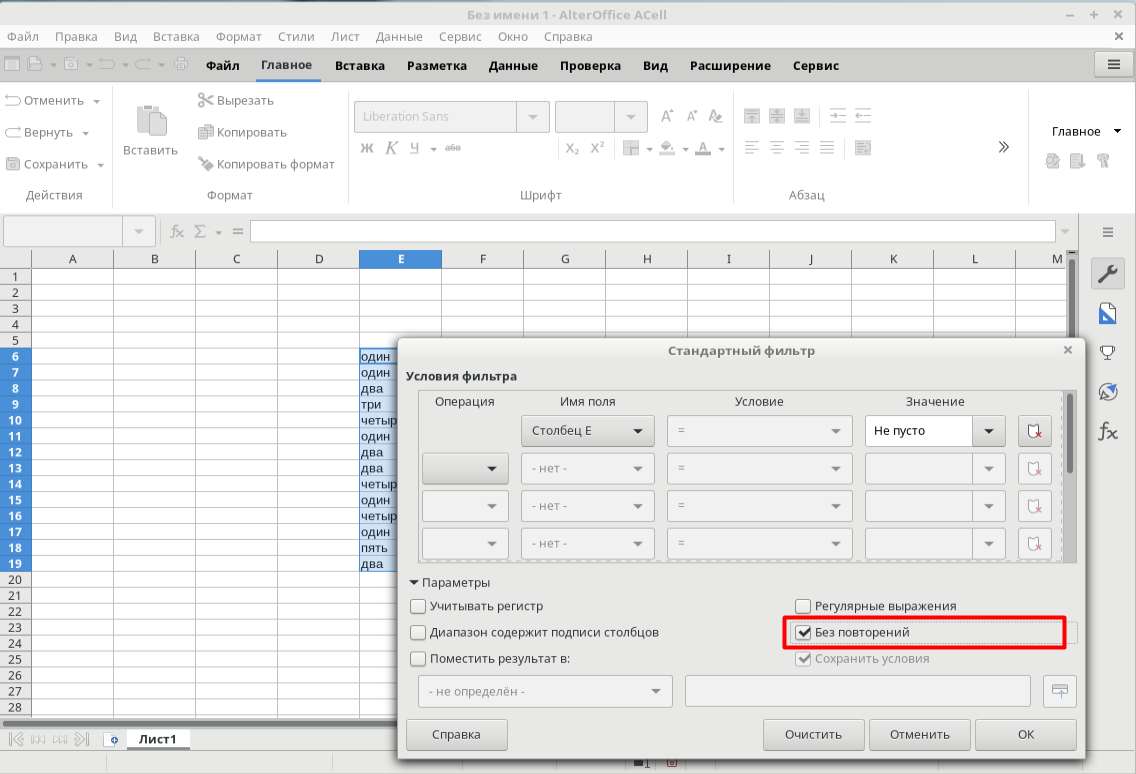The image size is (1136, 774).
Task: Click the shrink range icon in the filter dialog
Action: click(x=1060, y=691)
